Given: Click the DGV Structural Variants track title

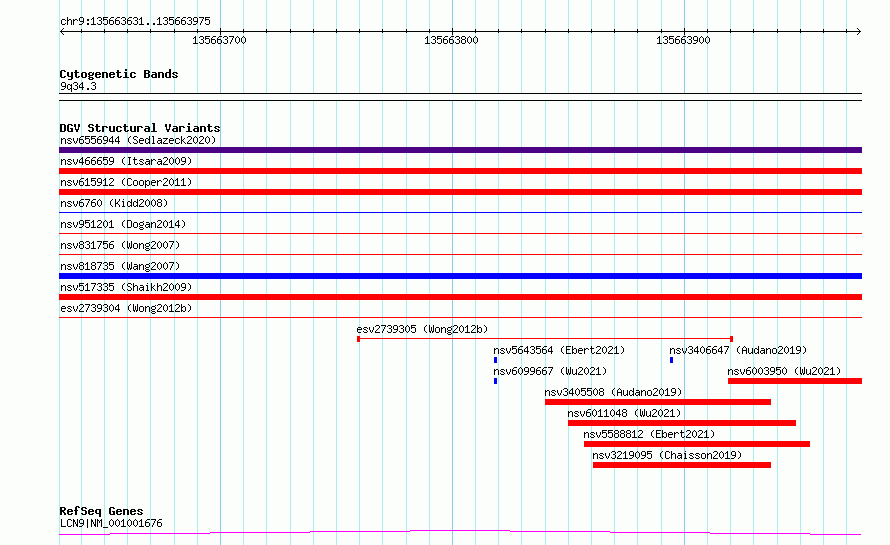Looking at the screenshot, I should (140, 128).
